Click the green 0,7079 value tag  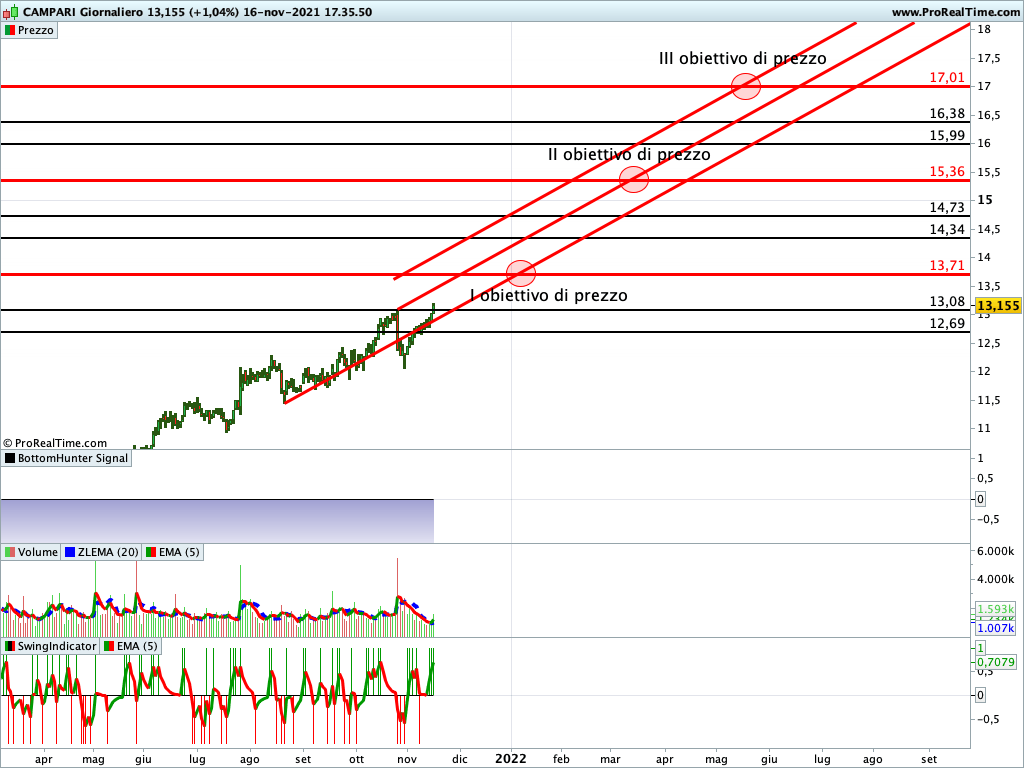(996, 661)
